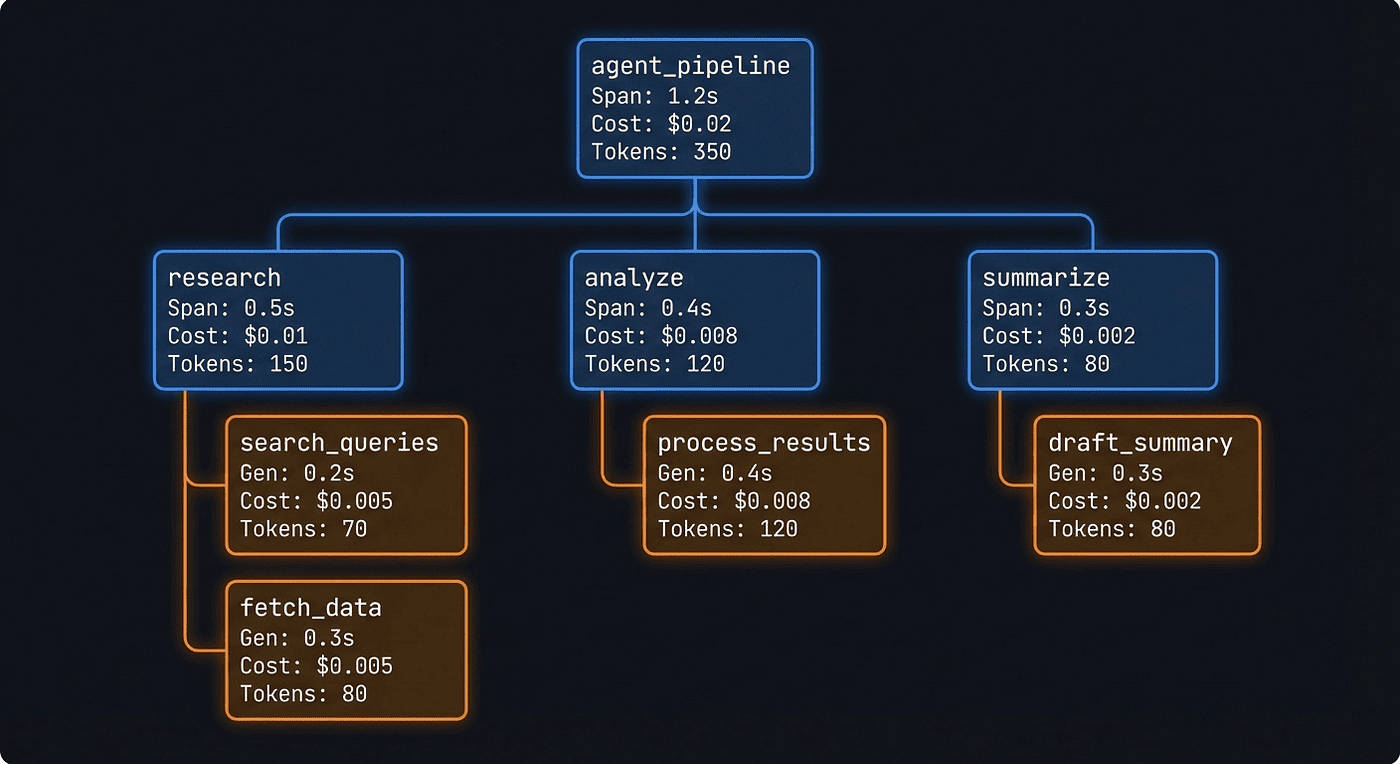The width and height of the screenshot is (1400, 764).
Task: Click 'Cost: $0.008' in process_results
Action: pos(734,500)
